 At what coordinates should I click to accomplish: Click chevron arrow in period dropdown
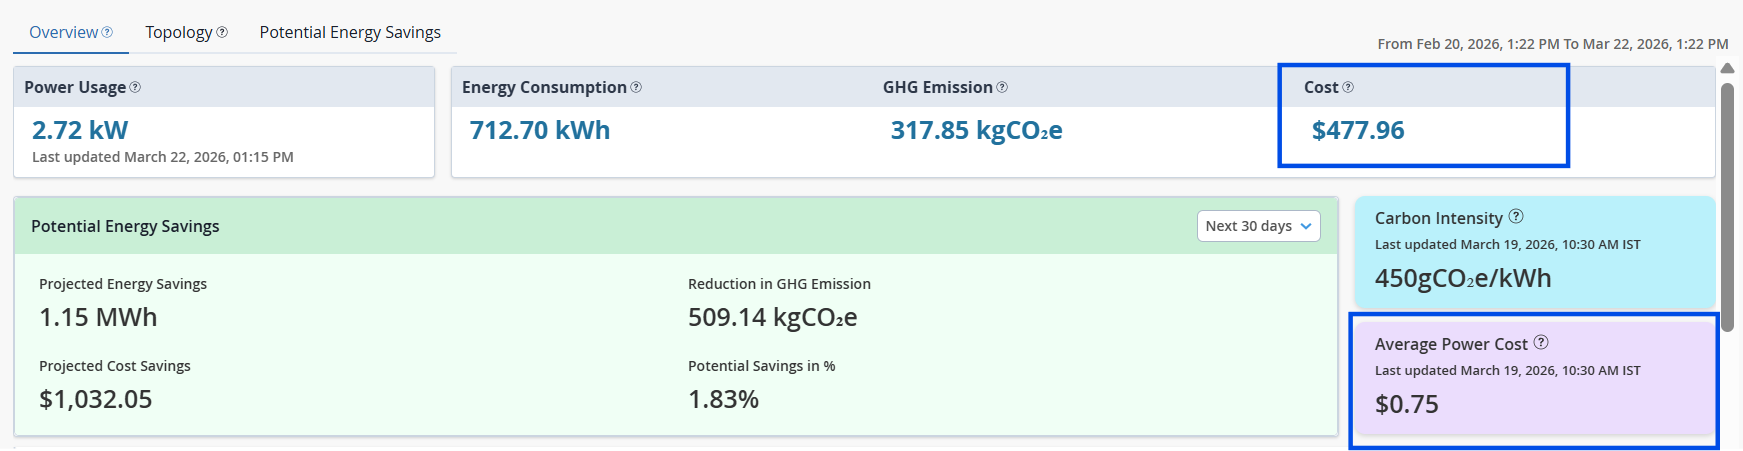1306,226
